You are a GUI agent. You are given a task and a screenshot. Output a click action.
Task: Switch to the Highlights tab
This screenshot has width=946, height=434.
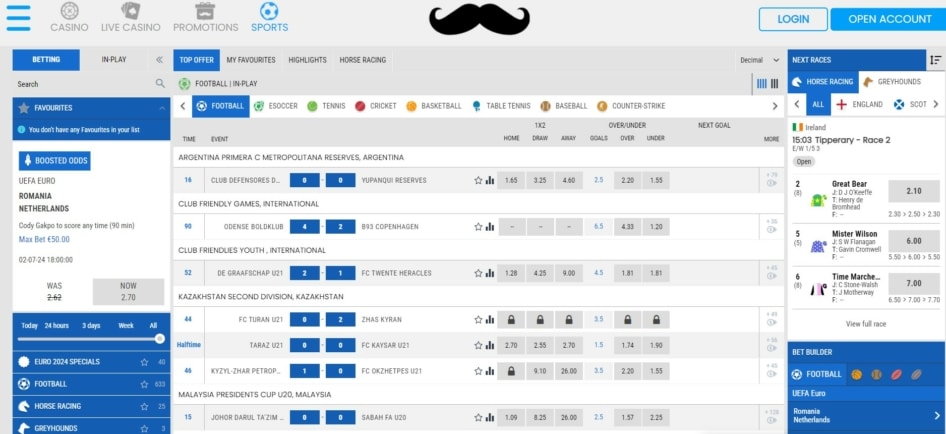click(307, 60)
